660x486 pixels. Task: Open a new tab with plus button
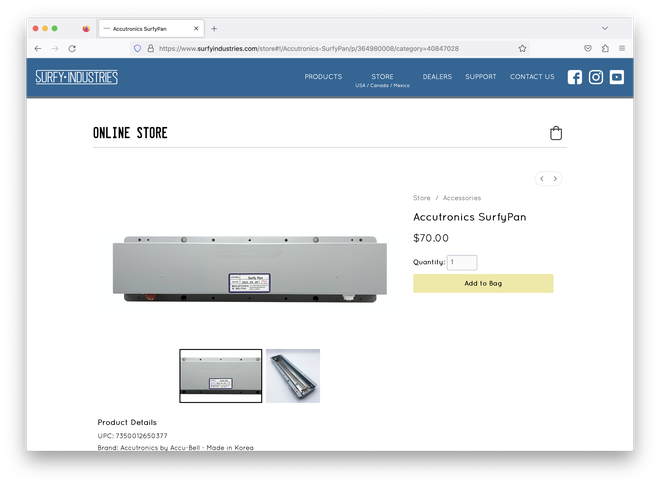tap(214, 29)
